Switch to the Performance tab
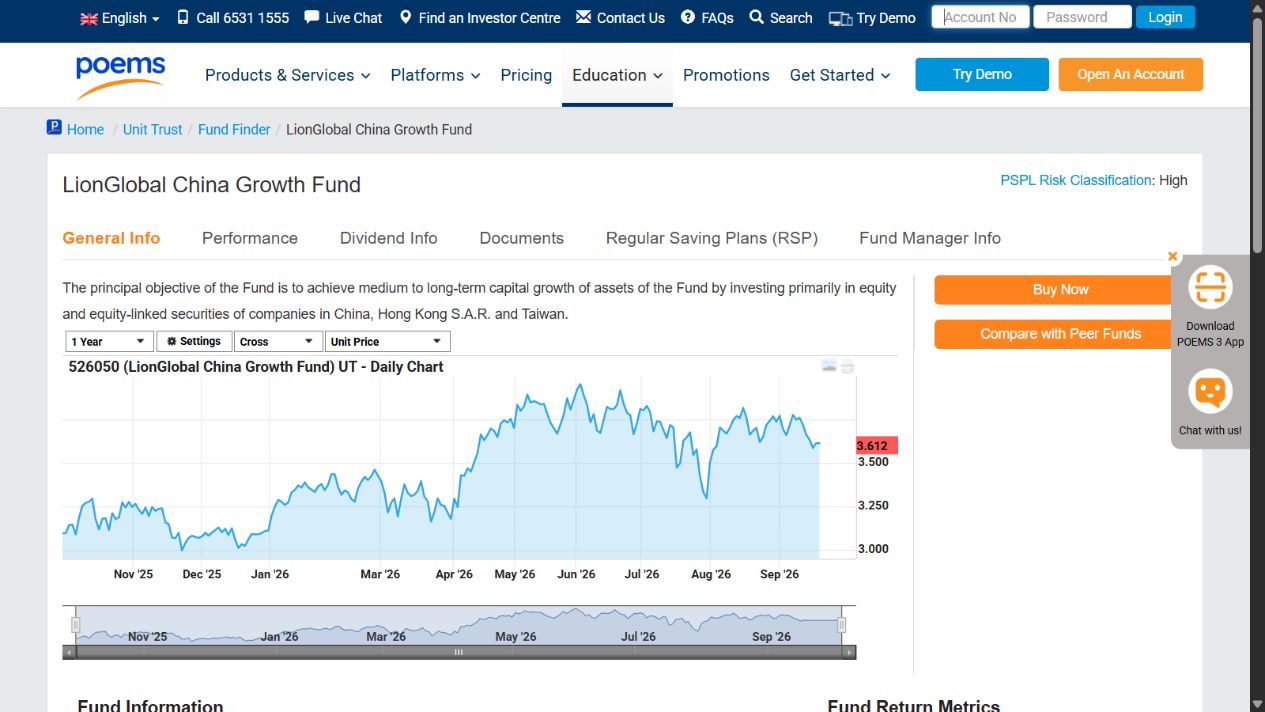Image resolution: width=1265 pixels, height=712 pixels. pyautogui.click(x=250, y=238)
